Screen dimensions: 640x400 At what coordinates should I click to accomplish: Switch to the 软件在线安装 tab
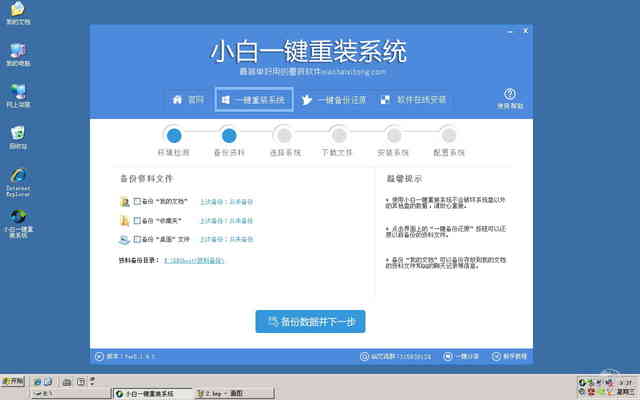tap(413, 100)
